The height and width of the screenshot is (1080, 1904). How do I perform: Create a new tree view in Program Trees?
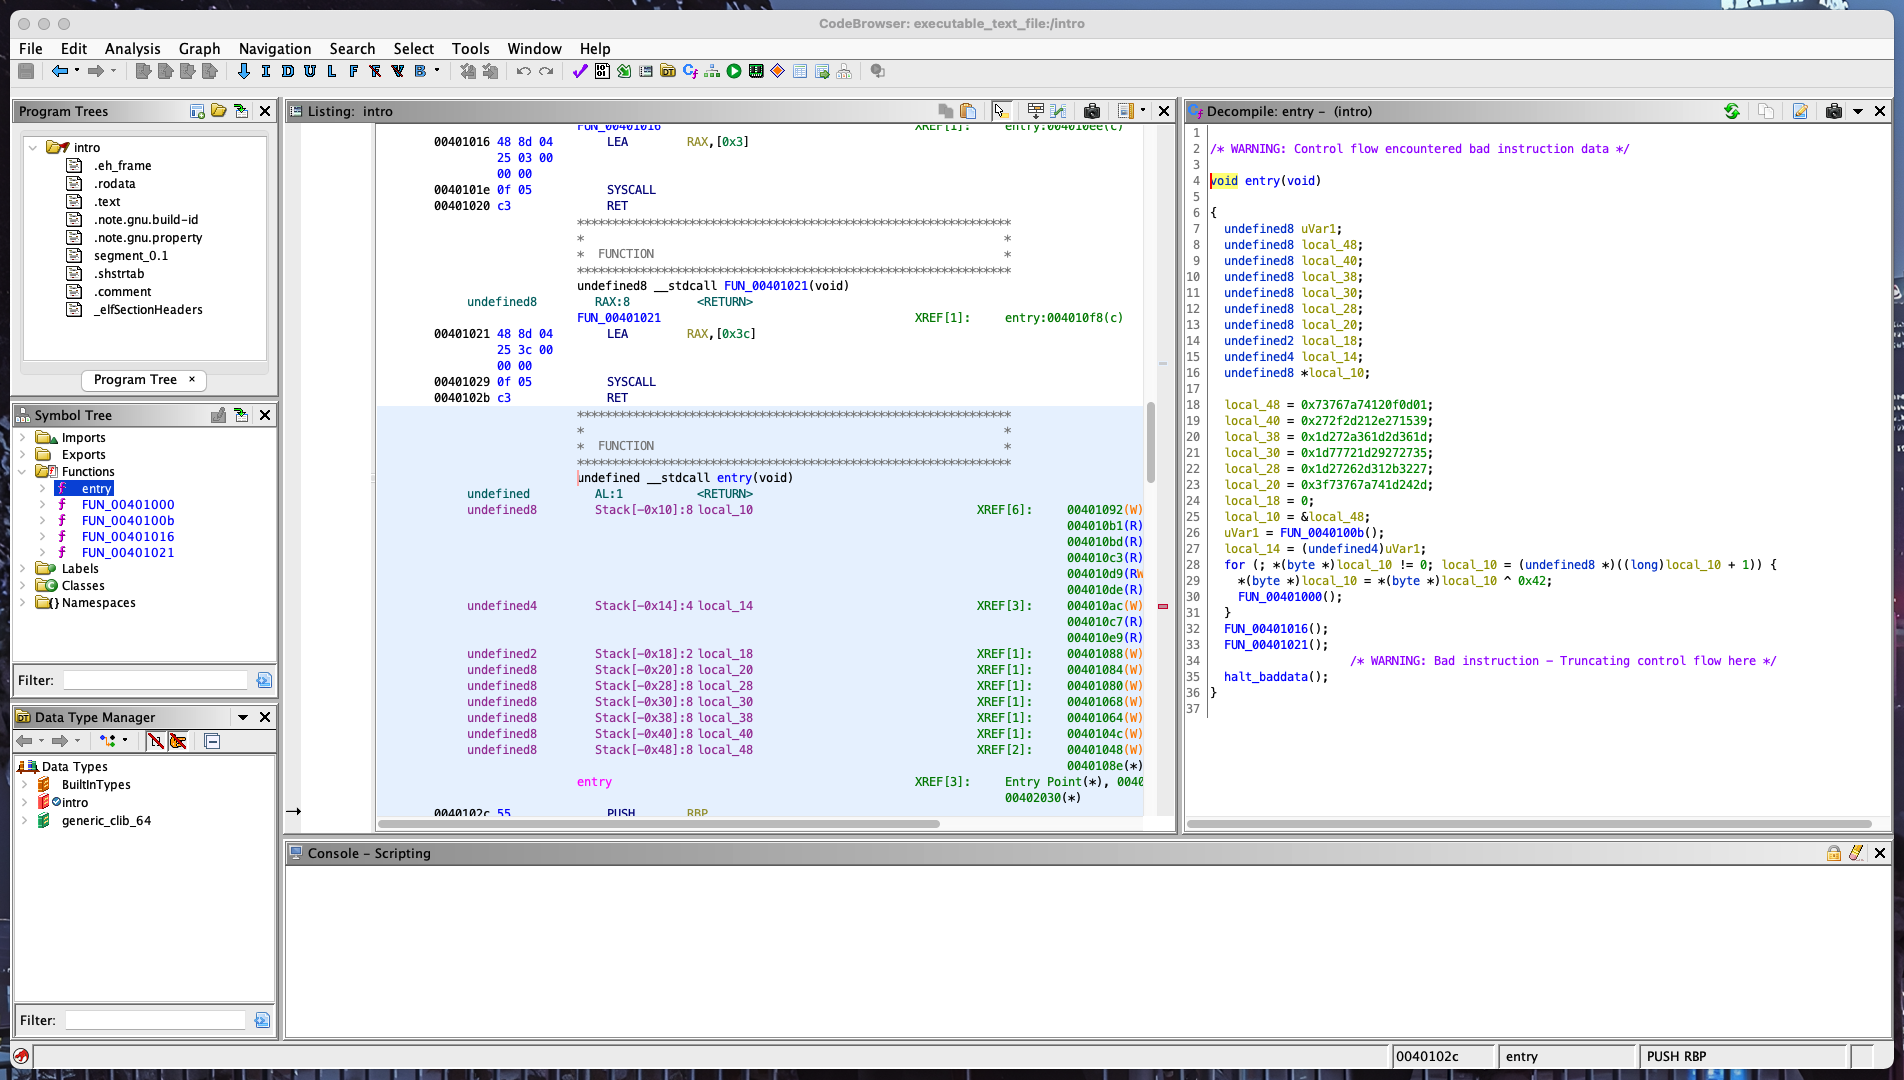point(197,111)
